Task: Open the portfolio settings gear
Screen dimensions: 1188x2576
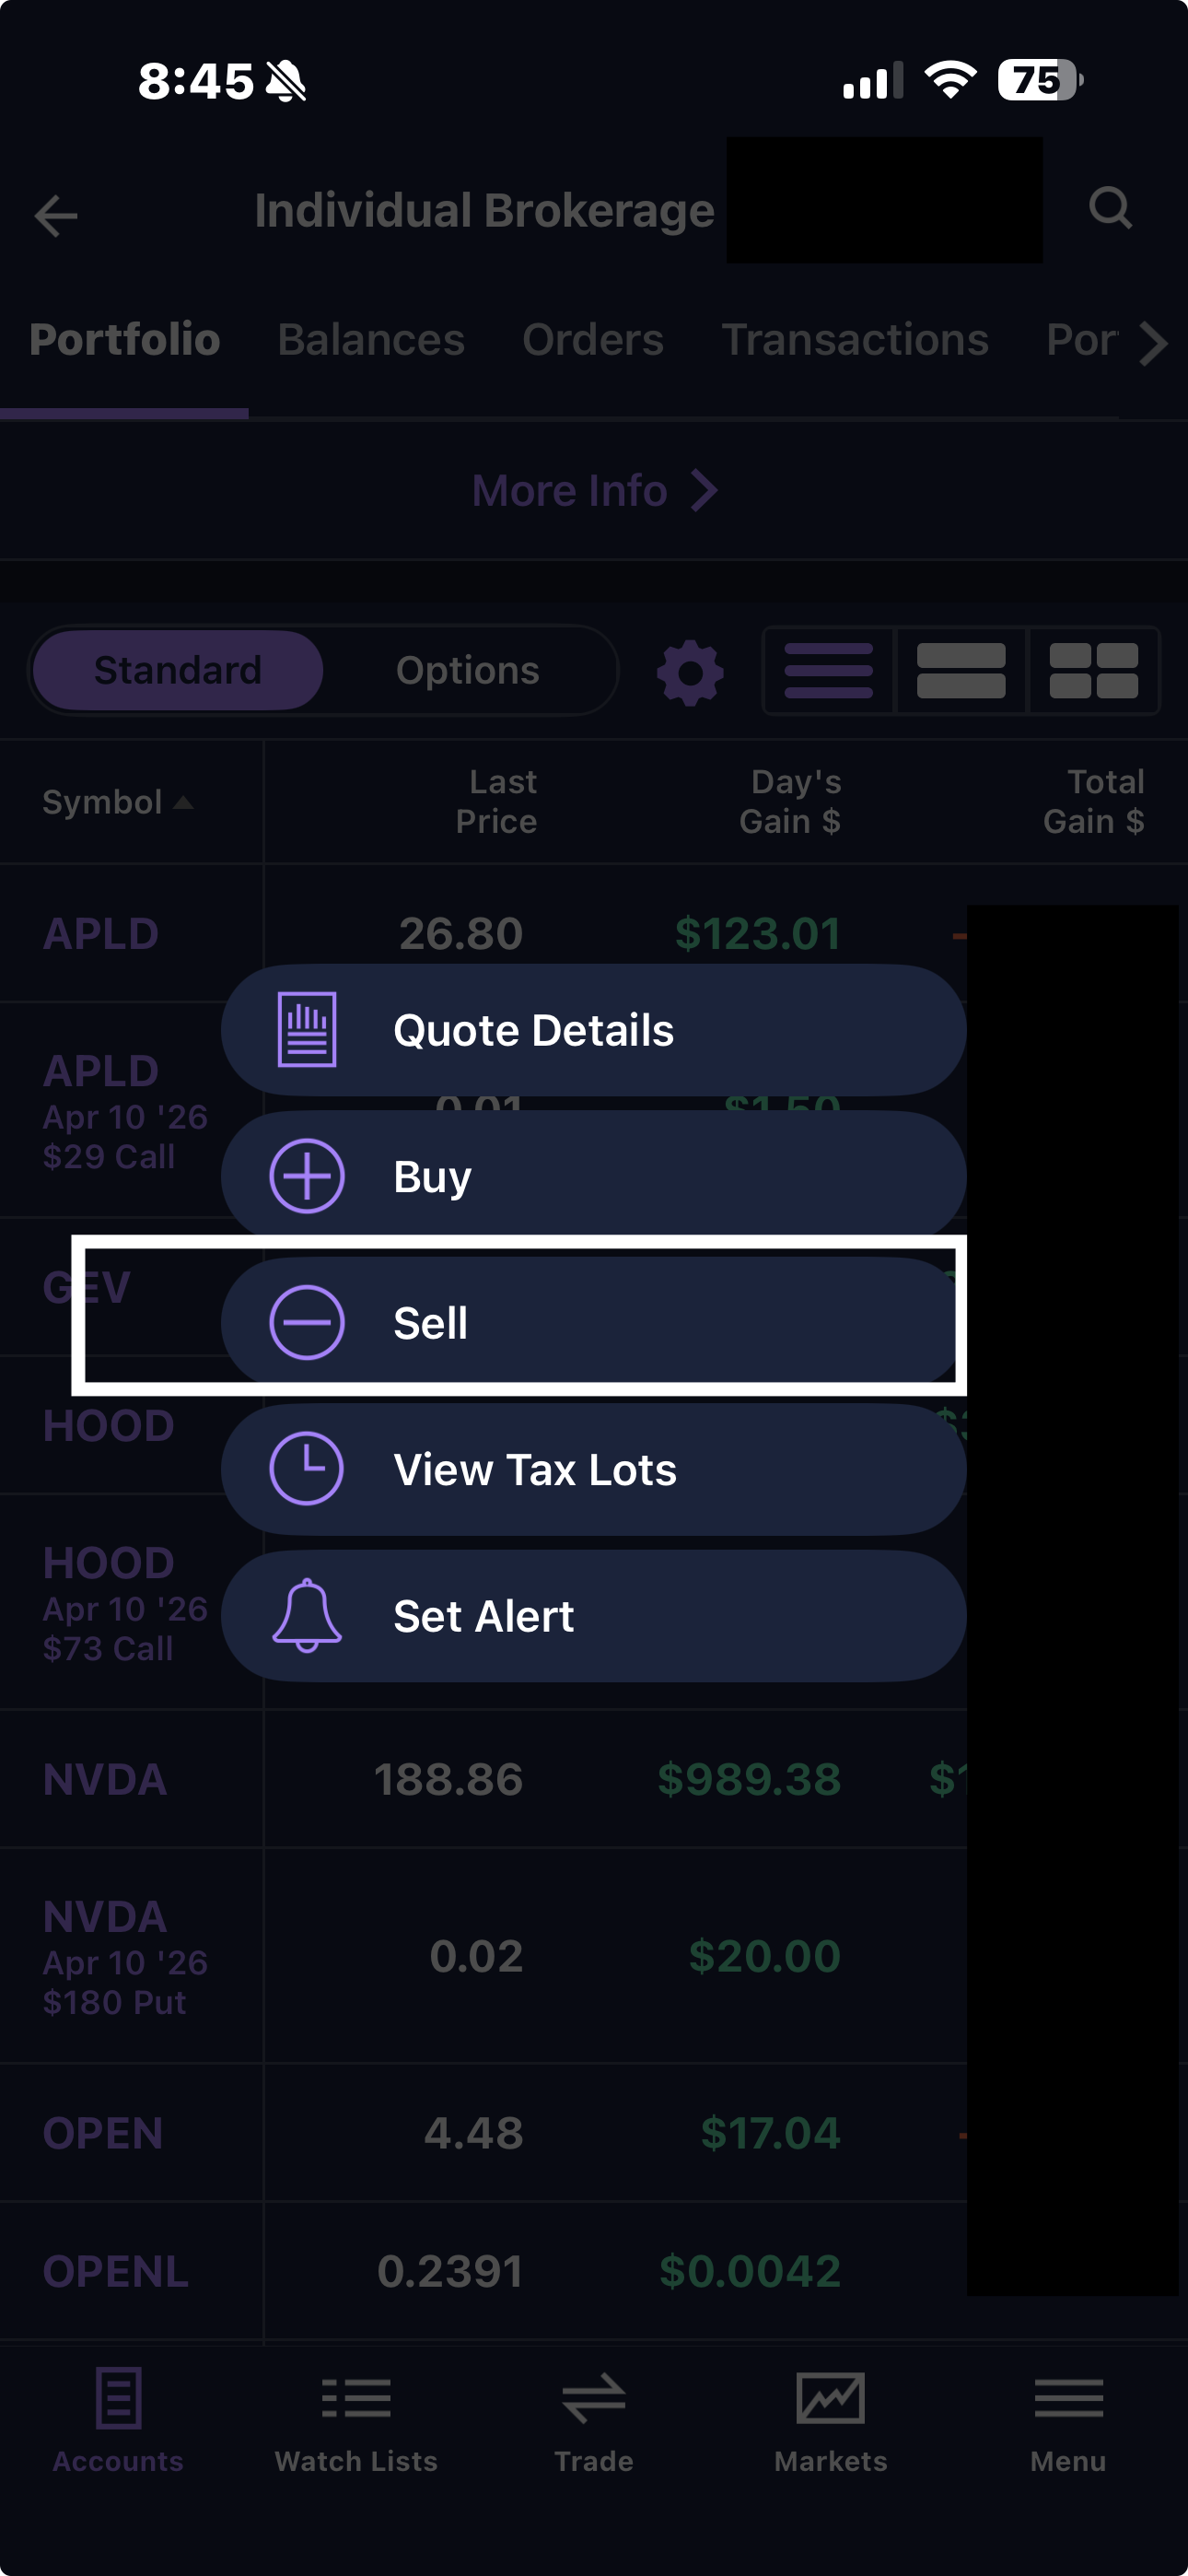Action: point(689,670)
